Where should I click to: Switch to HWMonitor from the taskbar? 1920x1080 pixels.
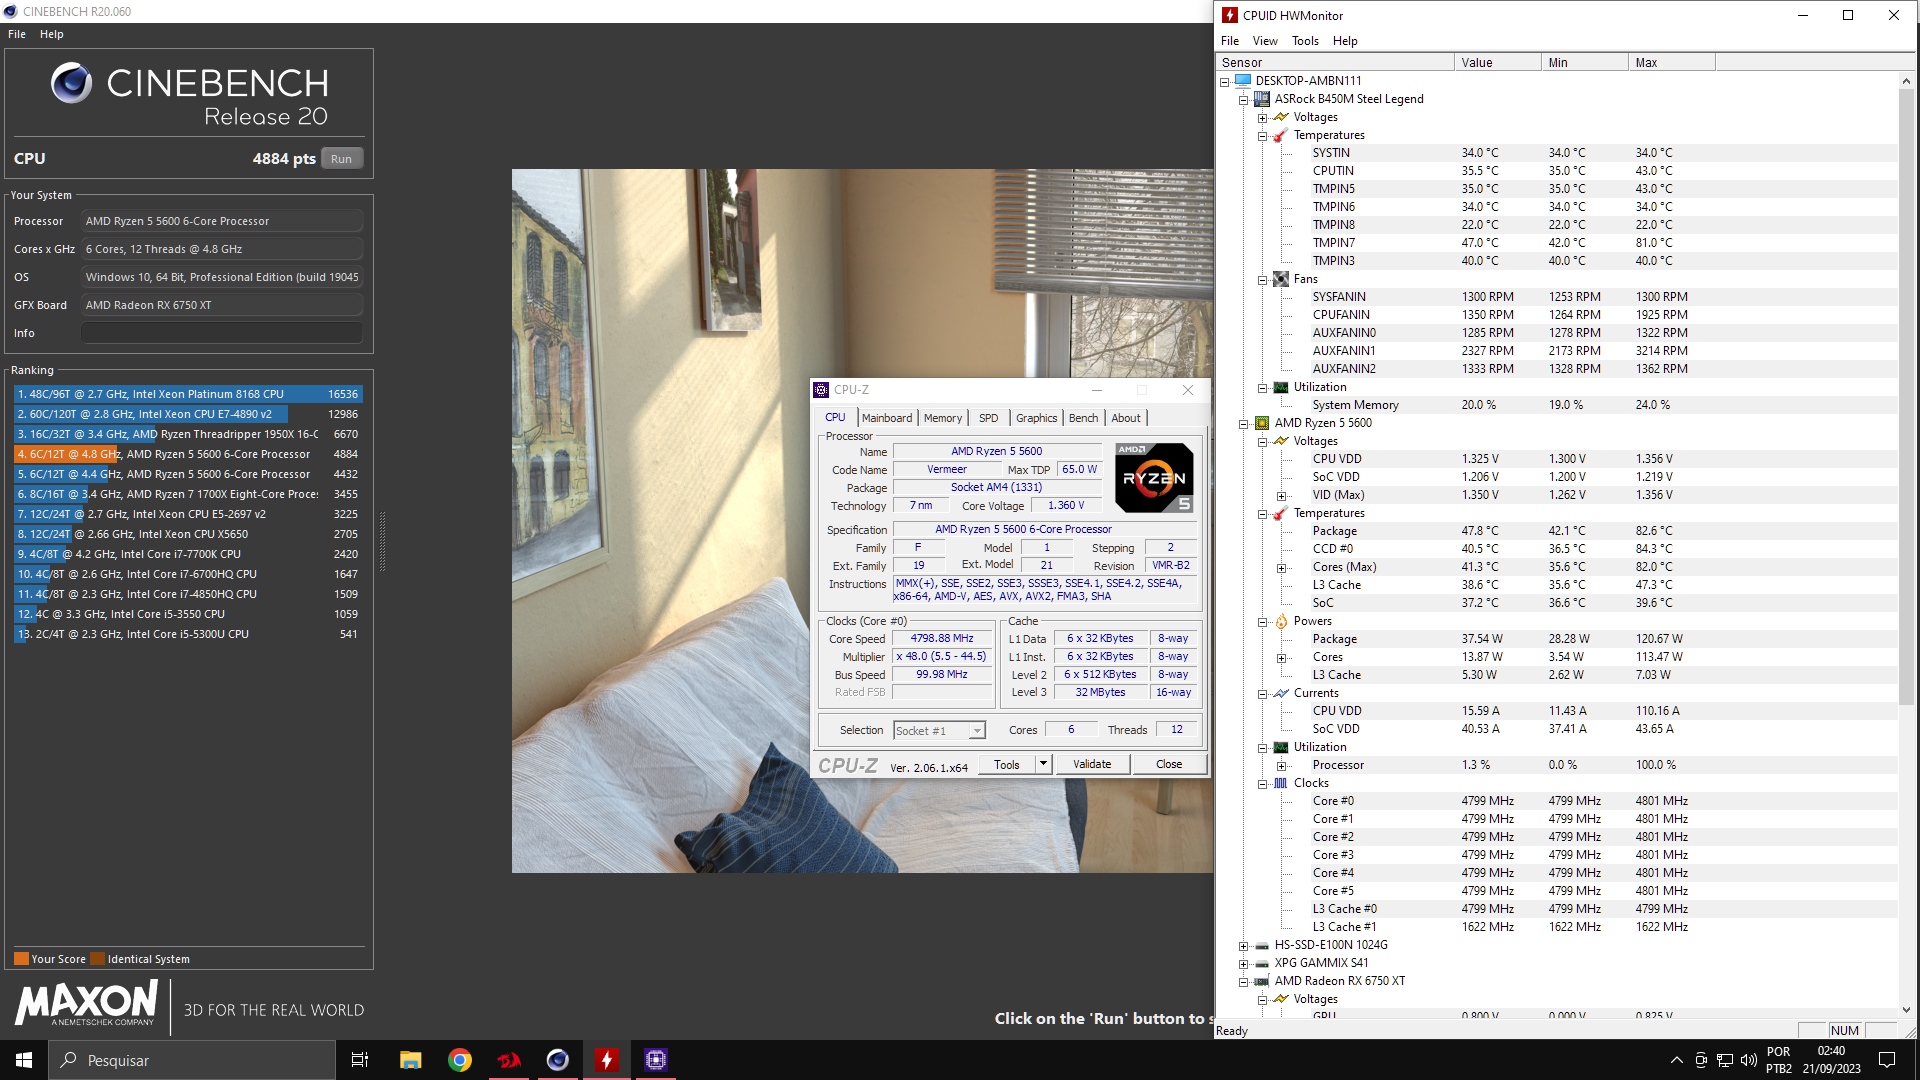(607, 1060)
